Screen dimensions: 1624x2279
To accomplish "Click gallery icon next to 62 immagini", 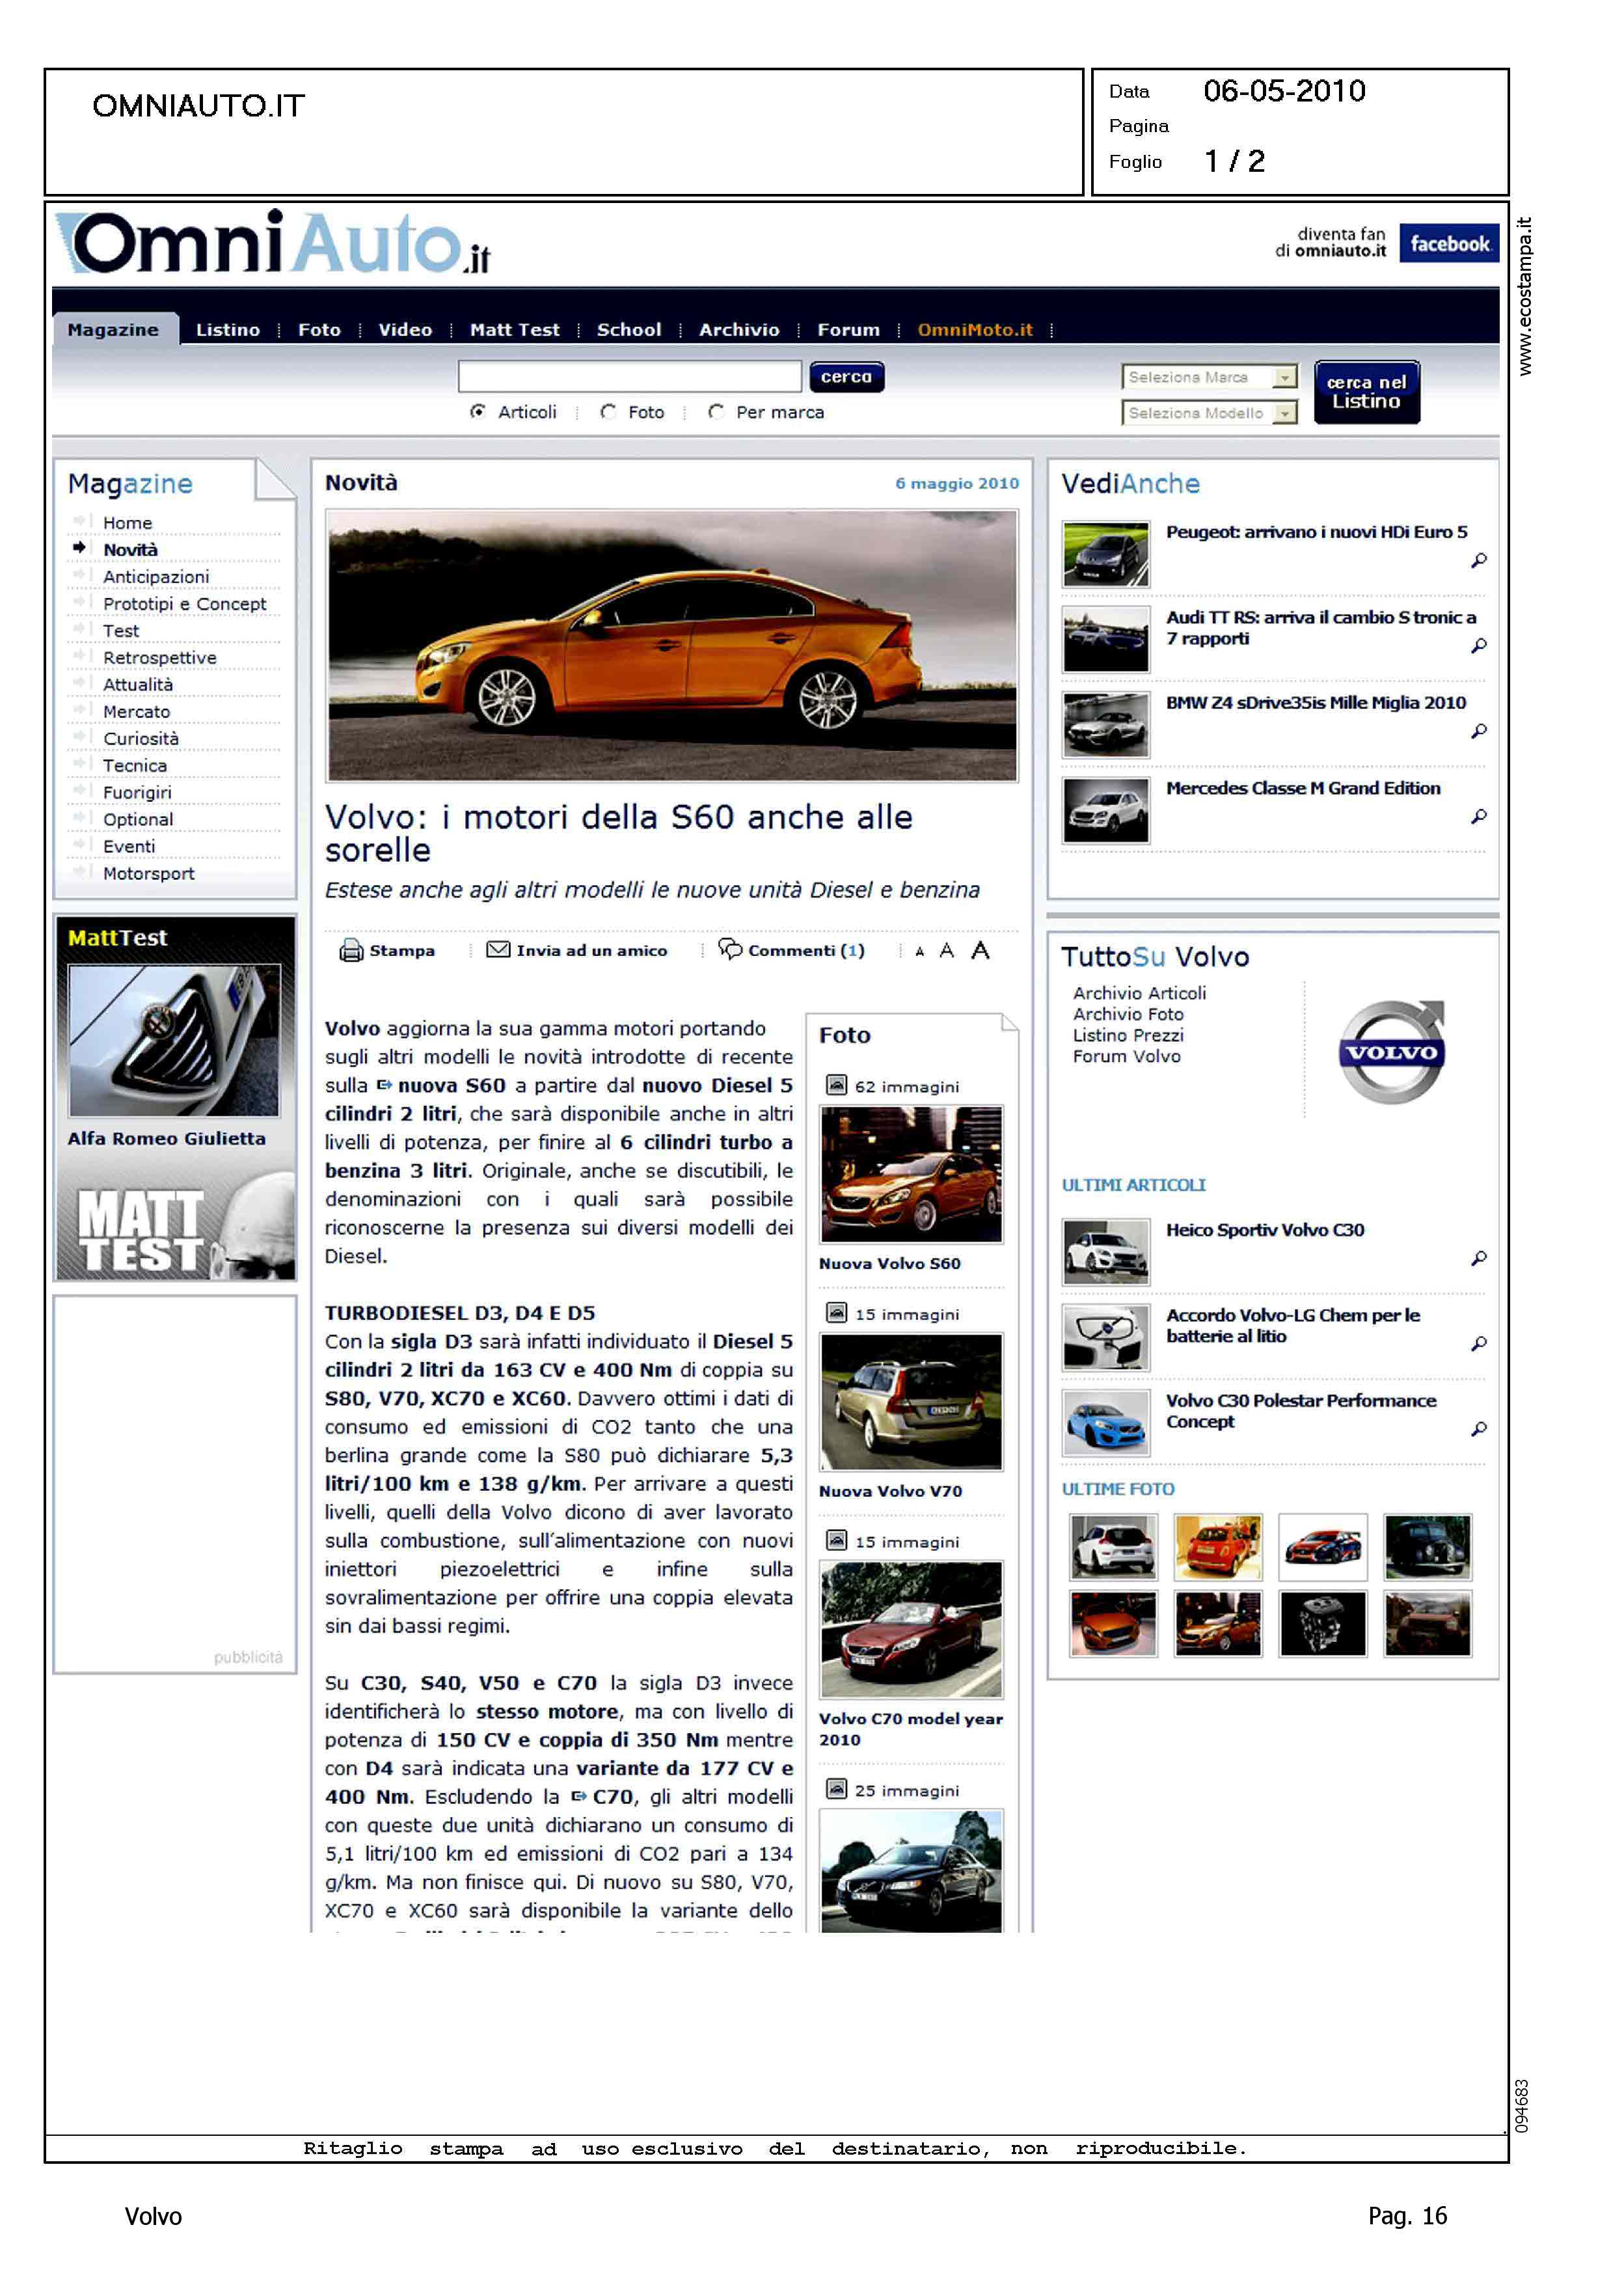I will pos(836,1085).
